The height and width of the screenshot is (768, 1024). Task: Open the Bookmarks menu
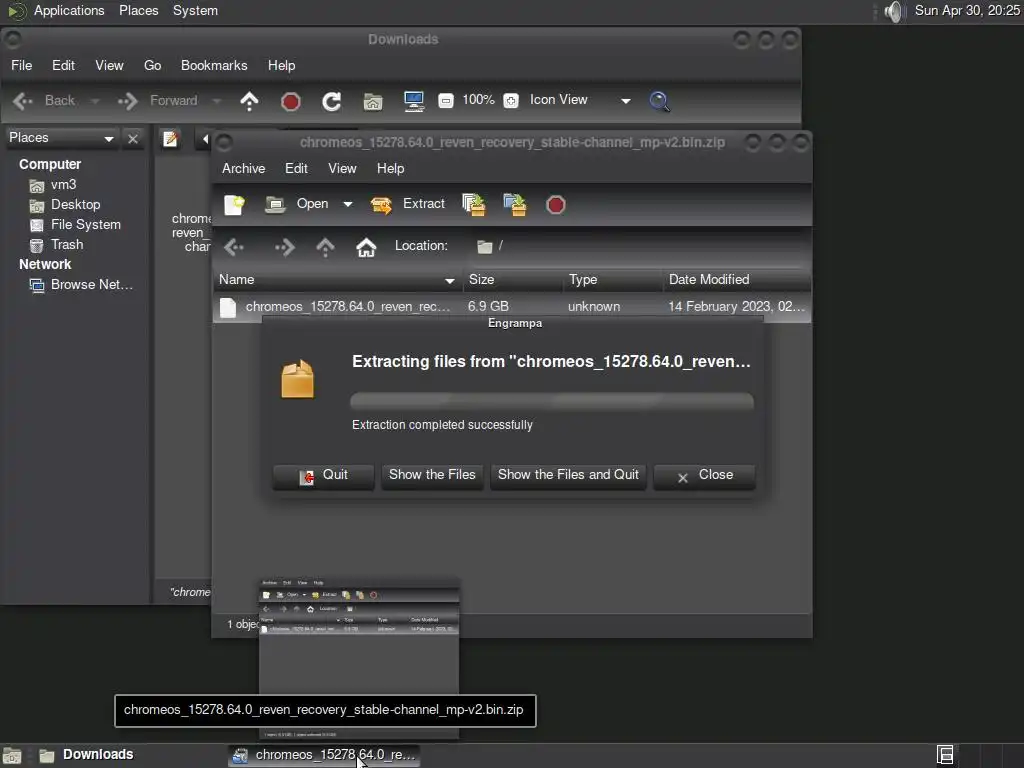pyautogui.click(x=214, y=65)
